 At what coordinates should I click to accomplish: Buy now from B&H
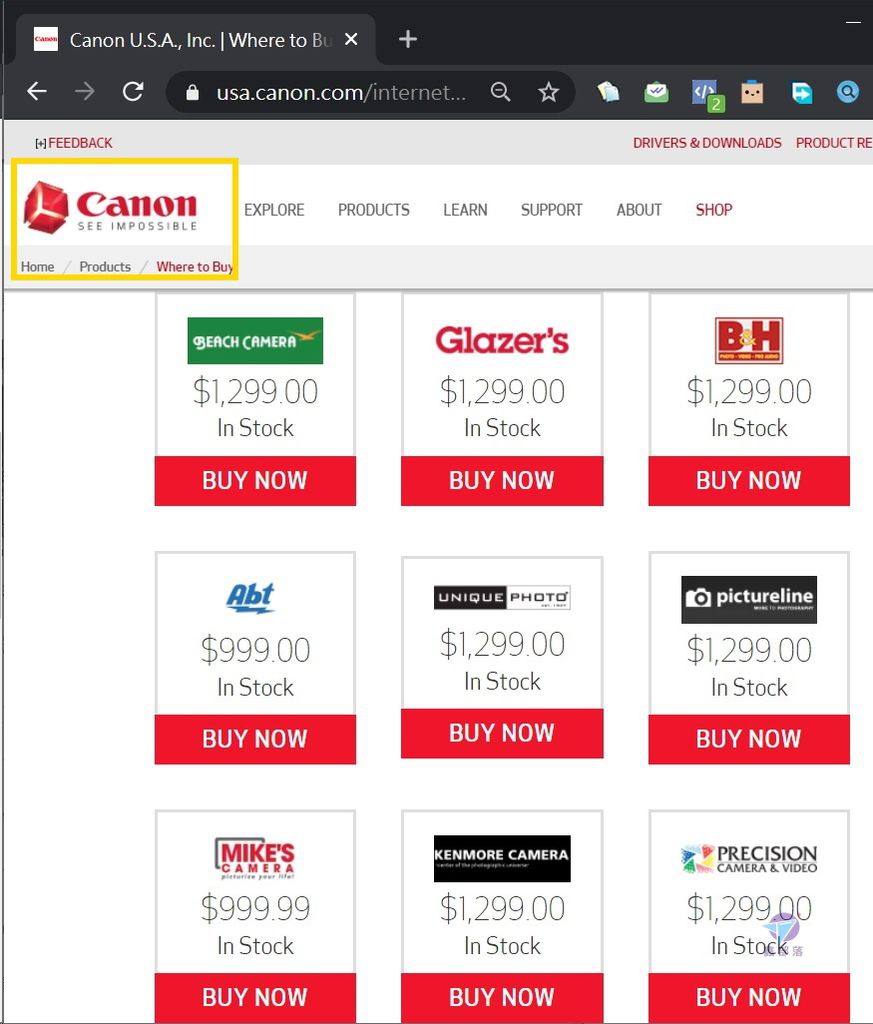click(749, 481)
